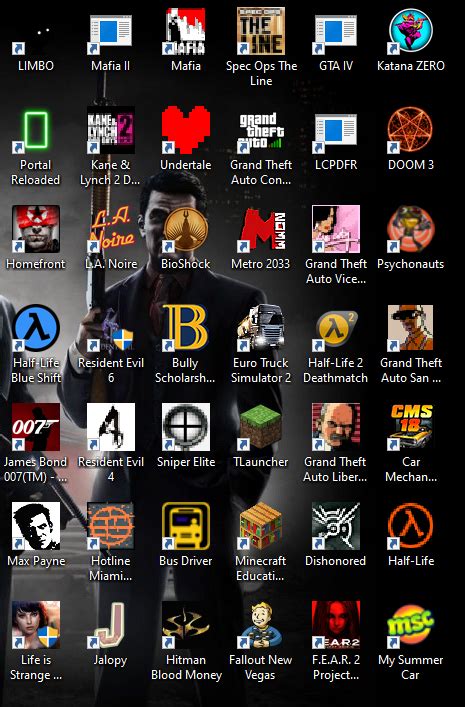This screenshot has height=707, width=465.
Task: Select the Sniper Elite crosshair icon
Action: [x=185, y=427]
